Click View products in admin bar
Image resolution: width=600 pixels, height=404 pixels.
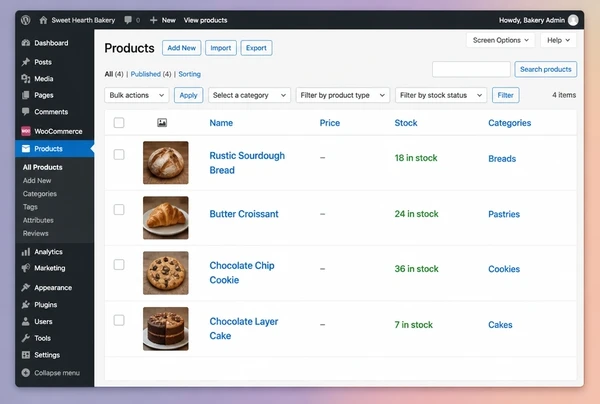point(205,20)
